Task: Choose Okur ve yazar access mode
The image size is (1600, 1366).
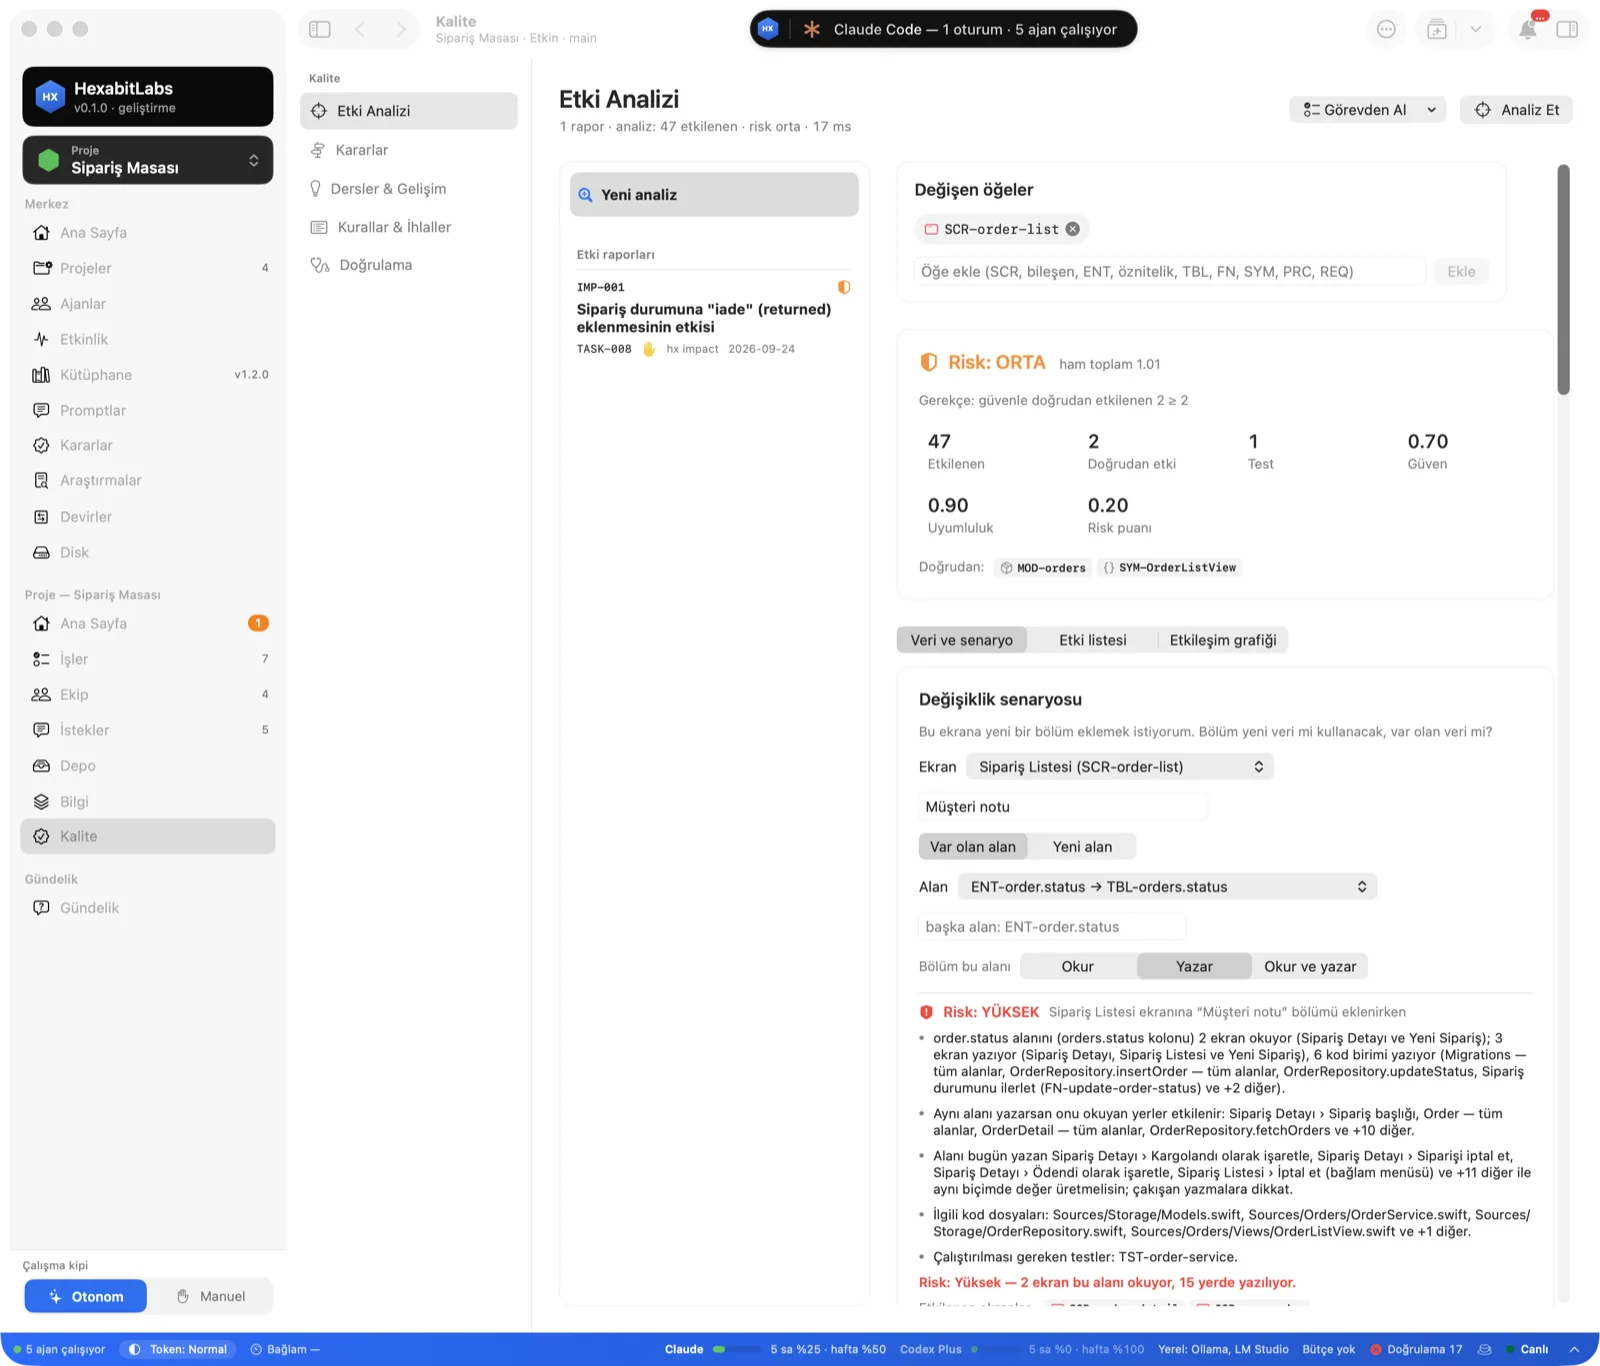Action: 1310,966
